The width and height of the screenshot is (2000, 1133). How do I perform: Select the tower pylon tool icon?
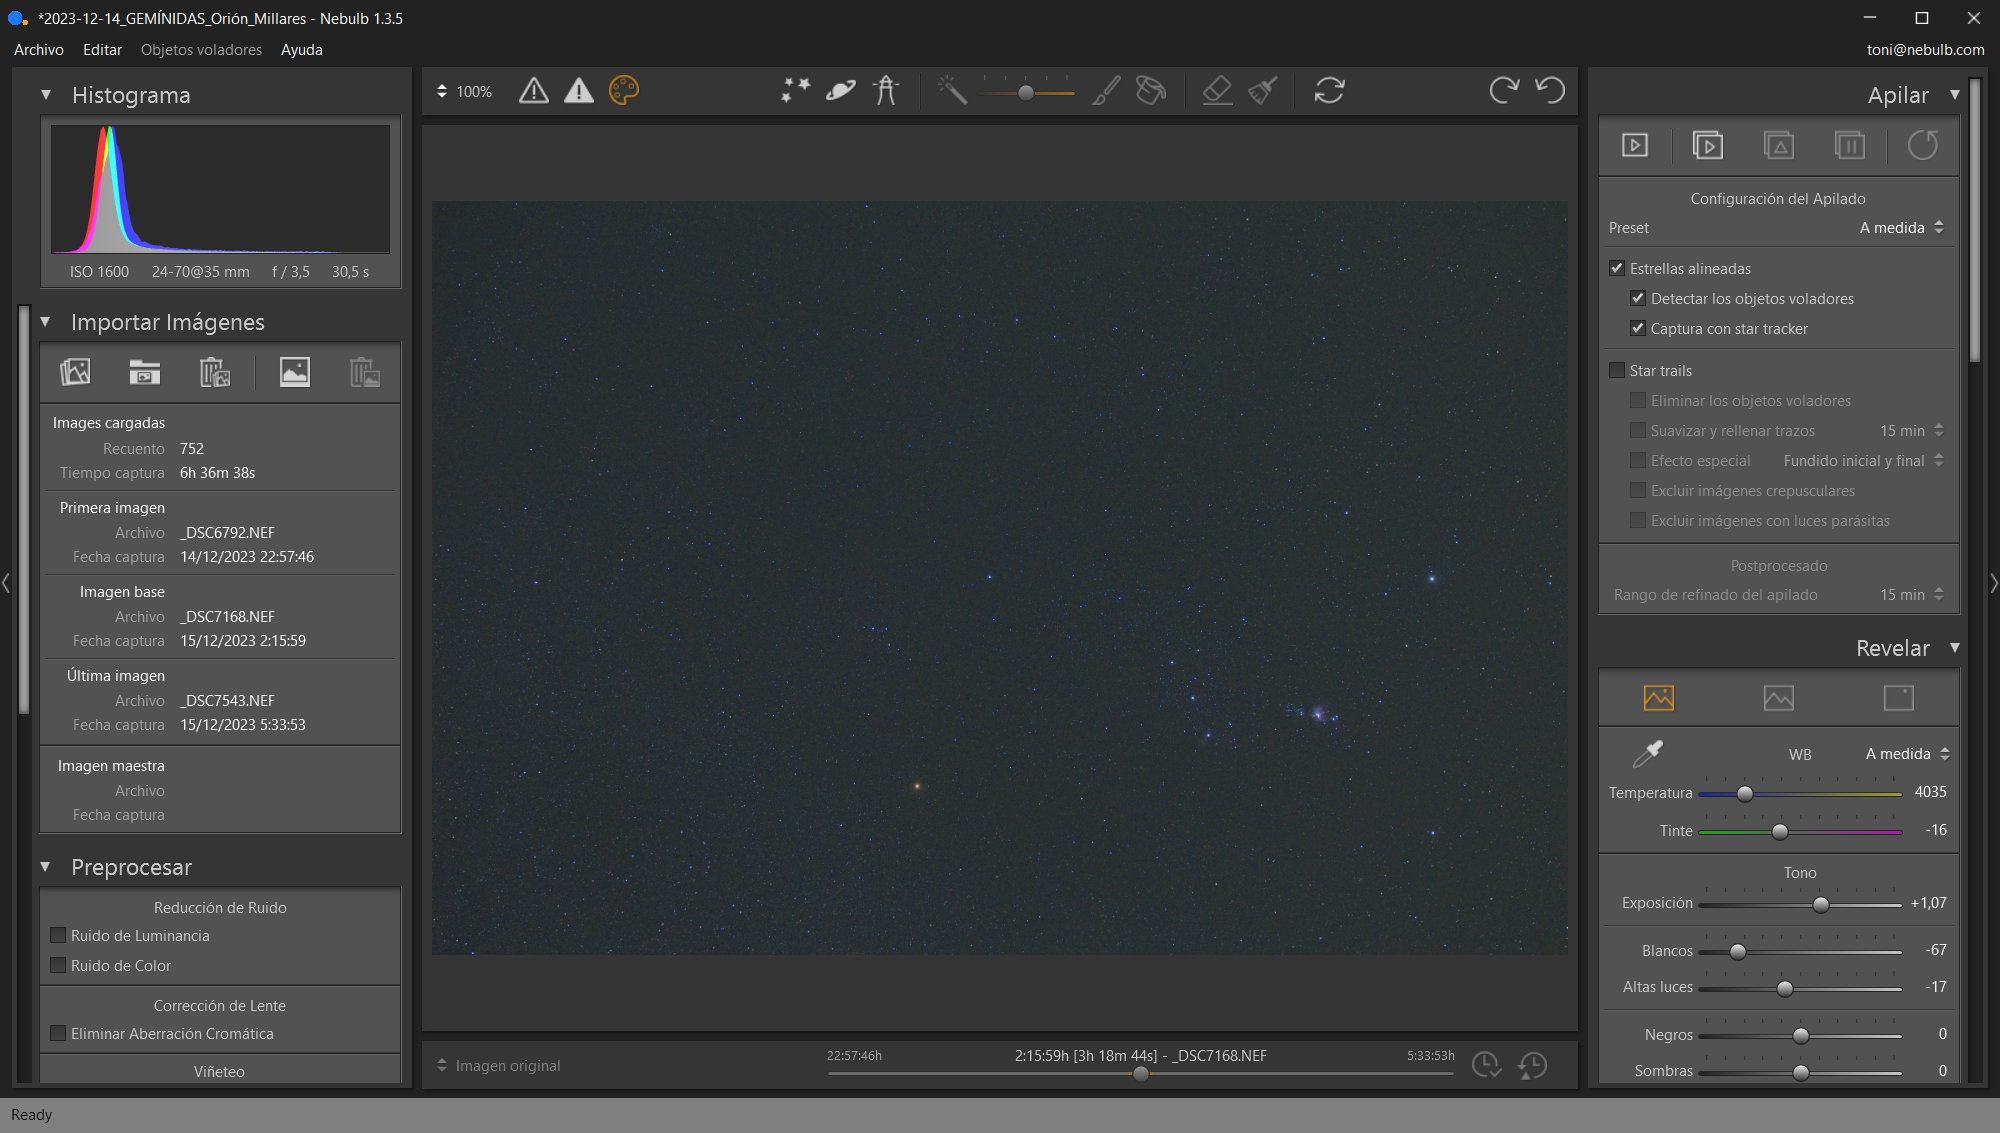(886, 91)
